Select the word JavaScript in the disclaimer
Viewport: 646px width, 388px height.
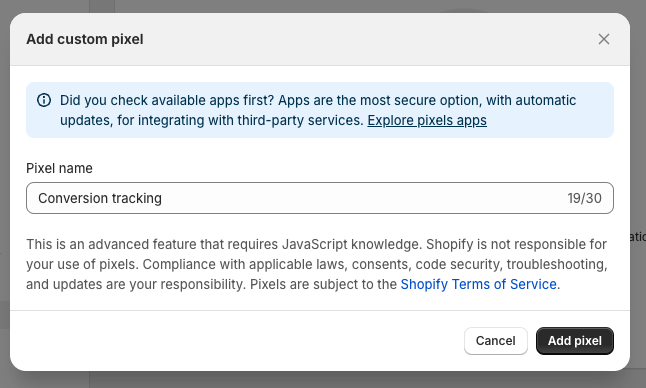(314, 244)
